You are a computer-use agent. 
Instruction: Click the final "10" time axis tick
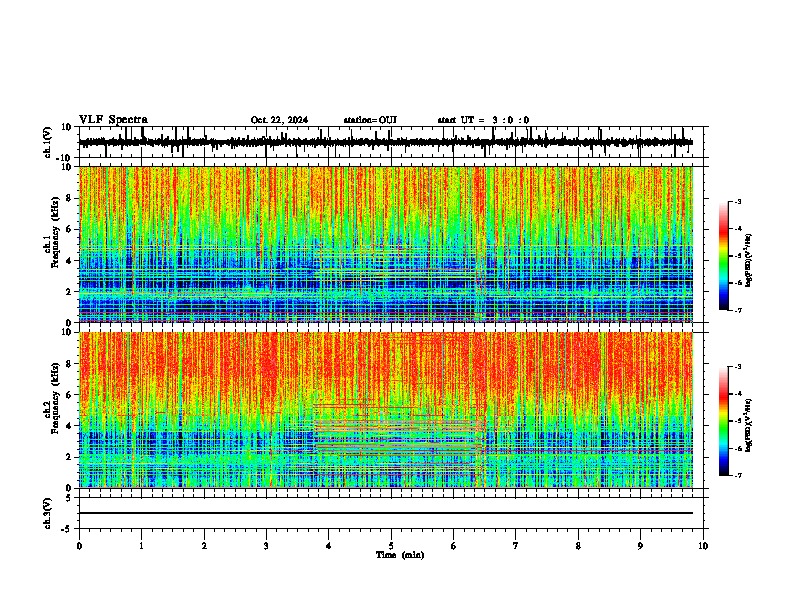703,546
